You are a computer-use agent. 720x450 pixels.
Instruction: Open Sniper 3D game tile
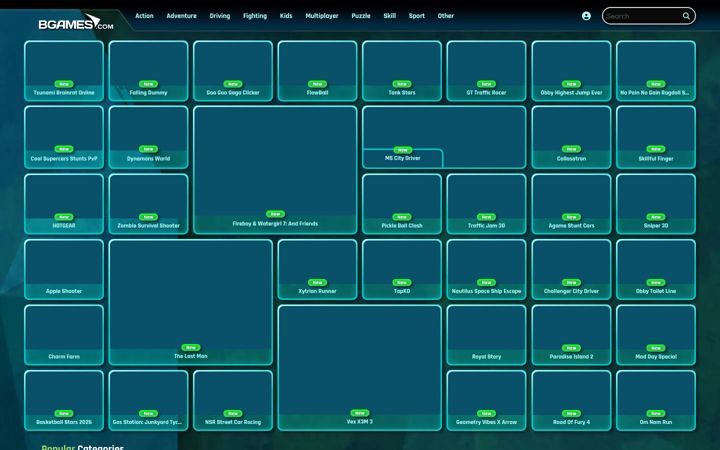(656, 204)
